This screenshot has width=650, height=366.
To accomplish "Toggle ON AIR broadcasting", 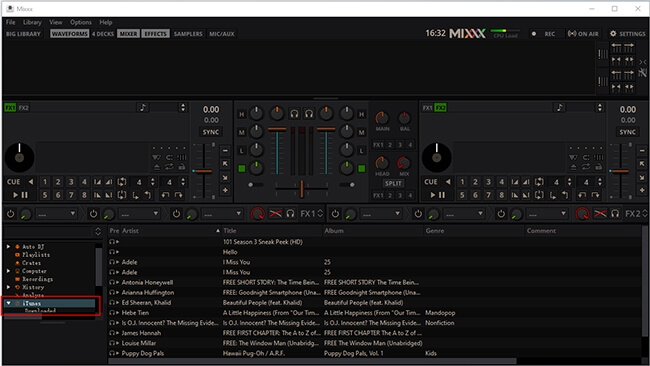I will tap(583, 34).
